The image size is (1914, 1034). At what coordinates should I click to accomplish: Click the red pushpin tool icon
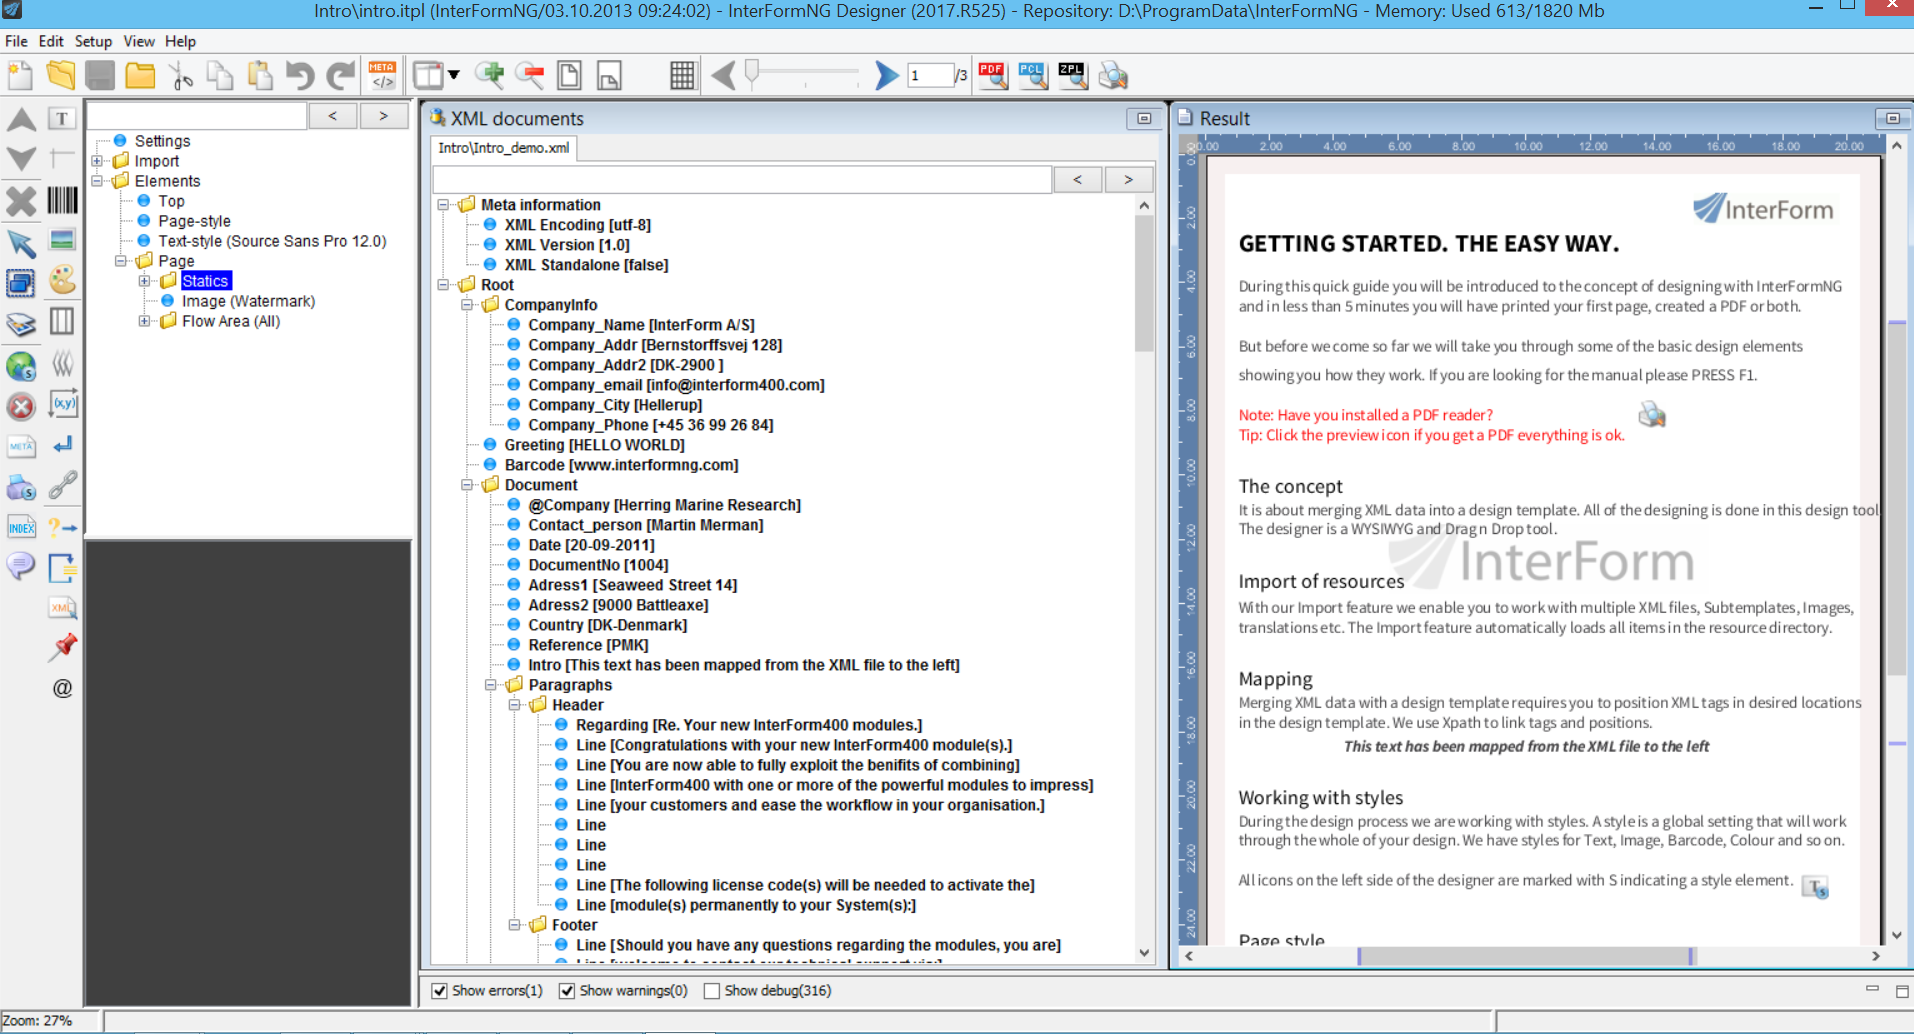point(63,647)
